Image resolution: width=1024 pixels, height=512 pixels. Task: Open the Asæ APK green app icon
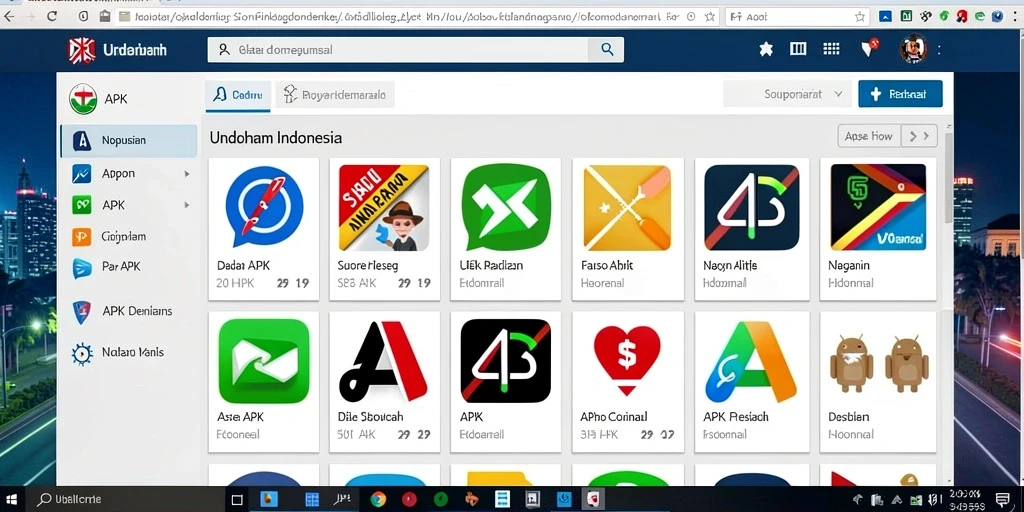(264, 361)
